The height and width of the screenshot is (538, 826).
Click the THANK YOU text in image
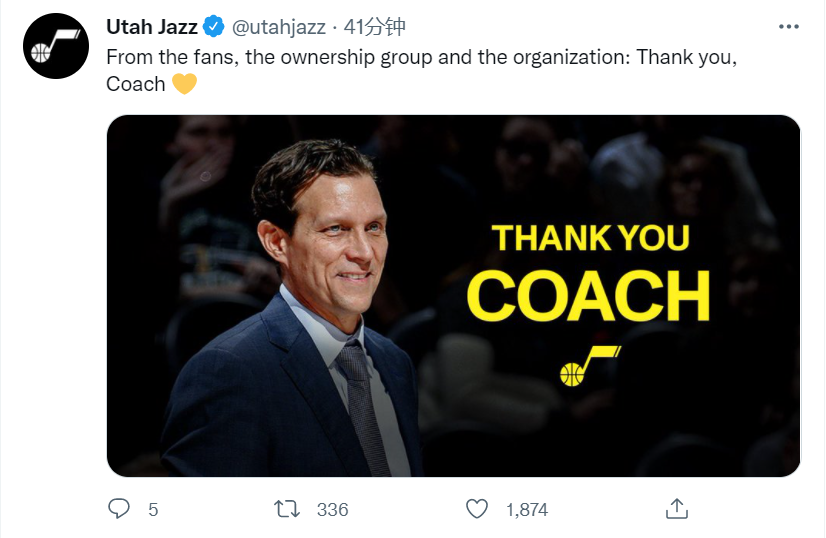coord(590,238)
